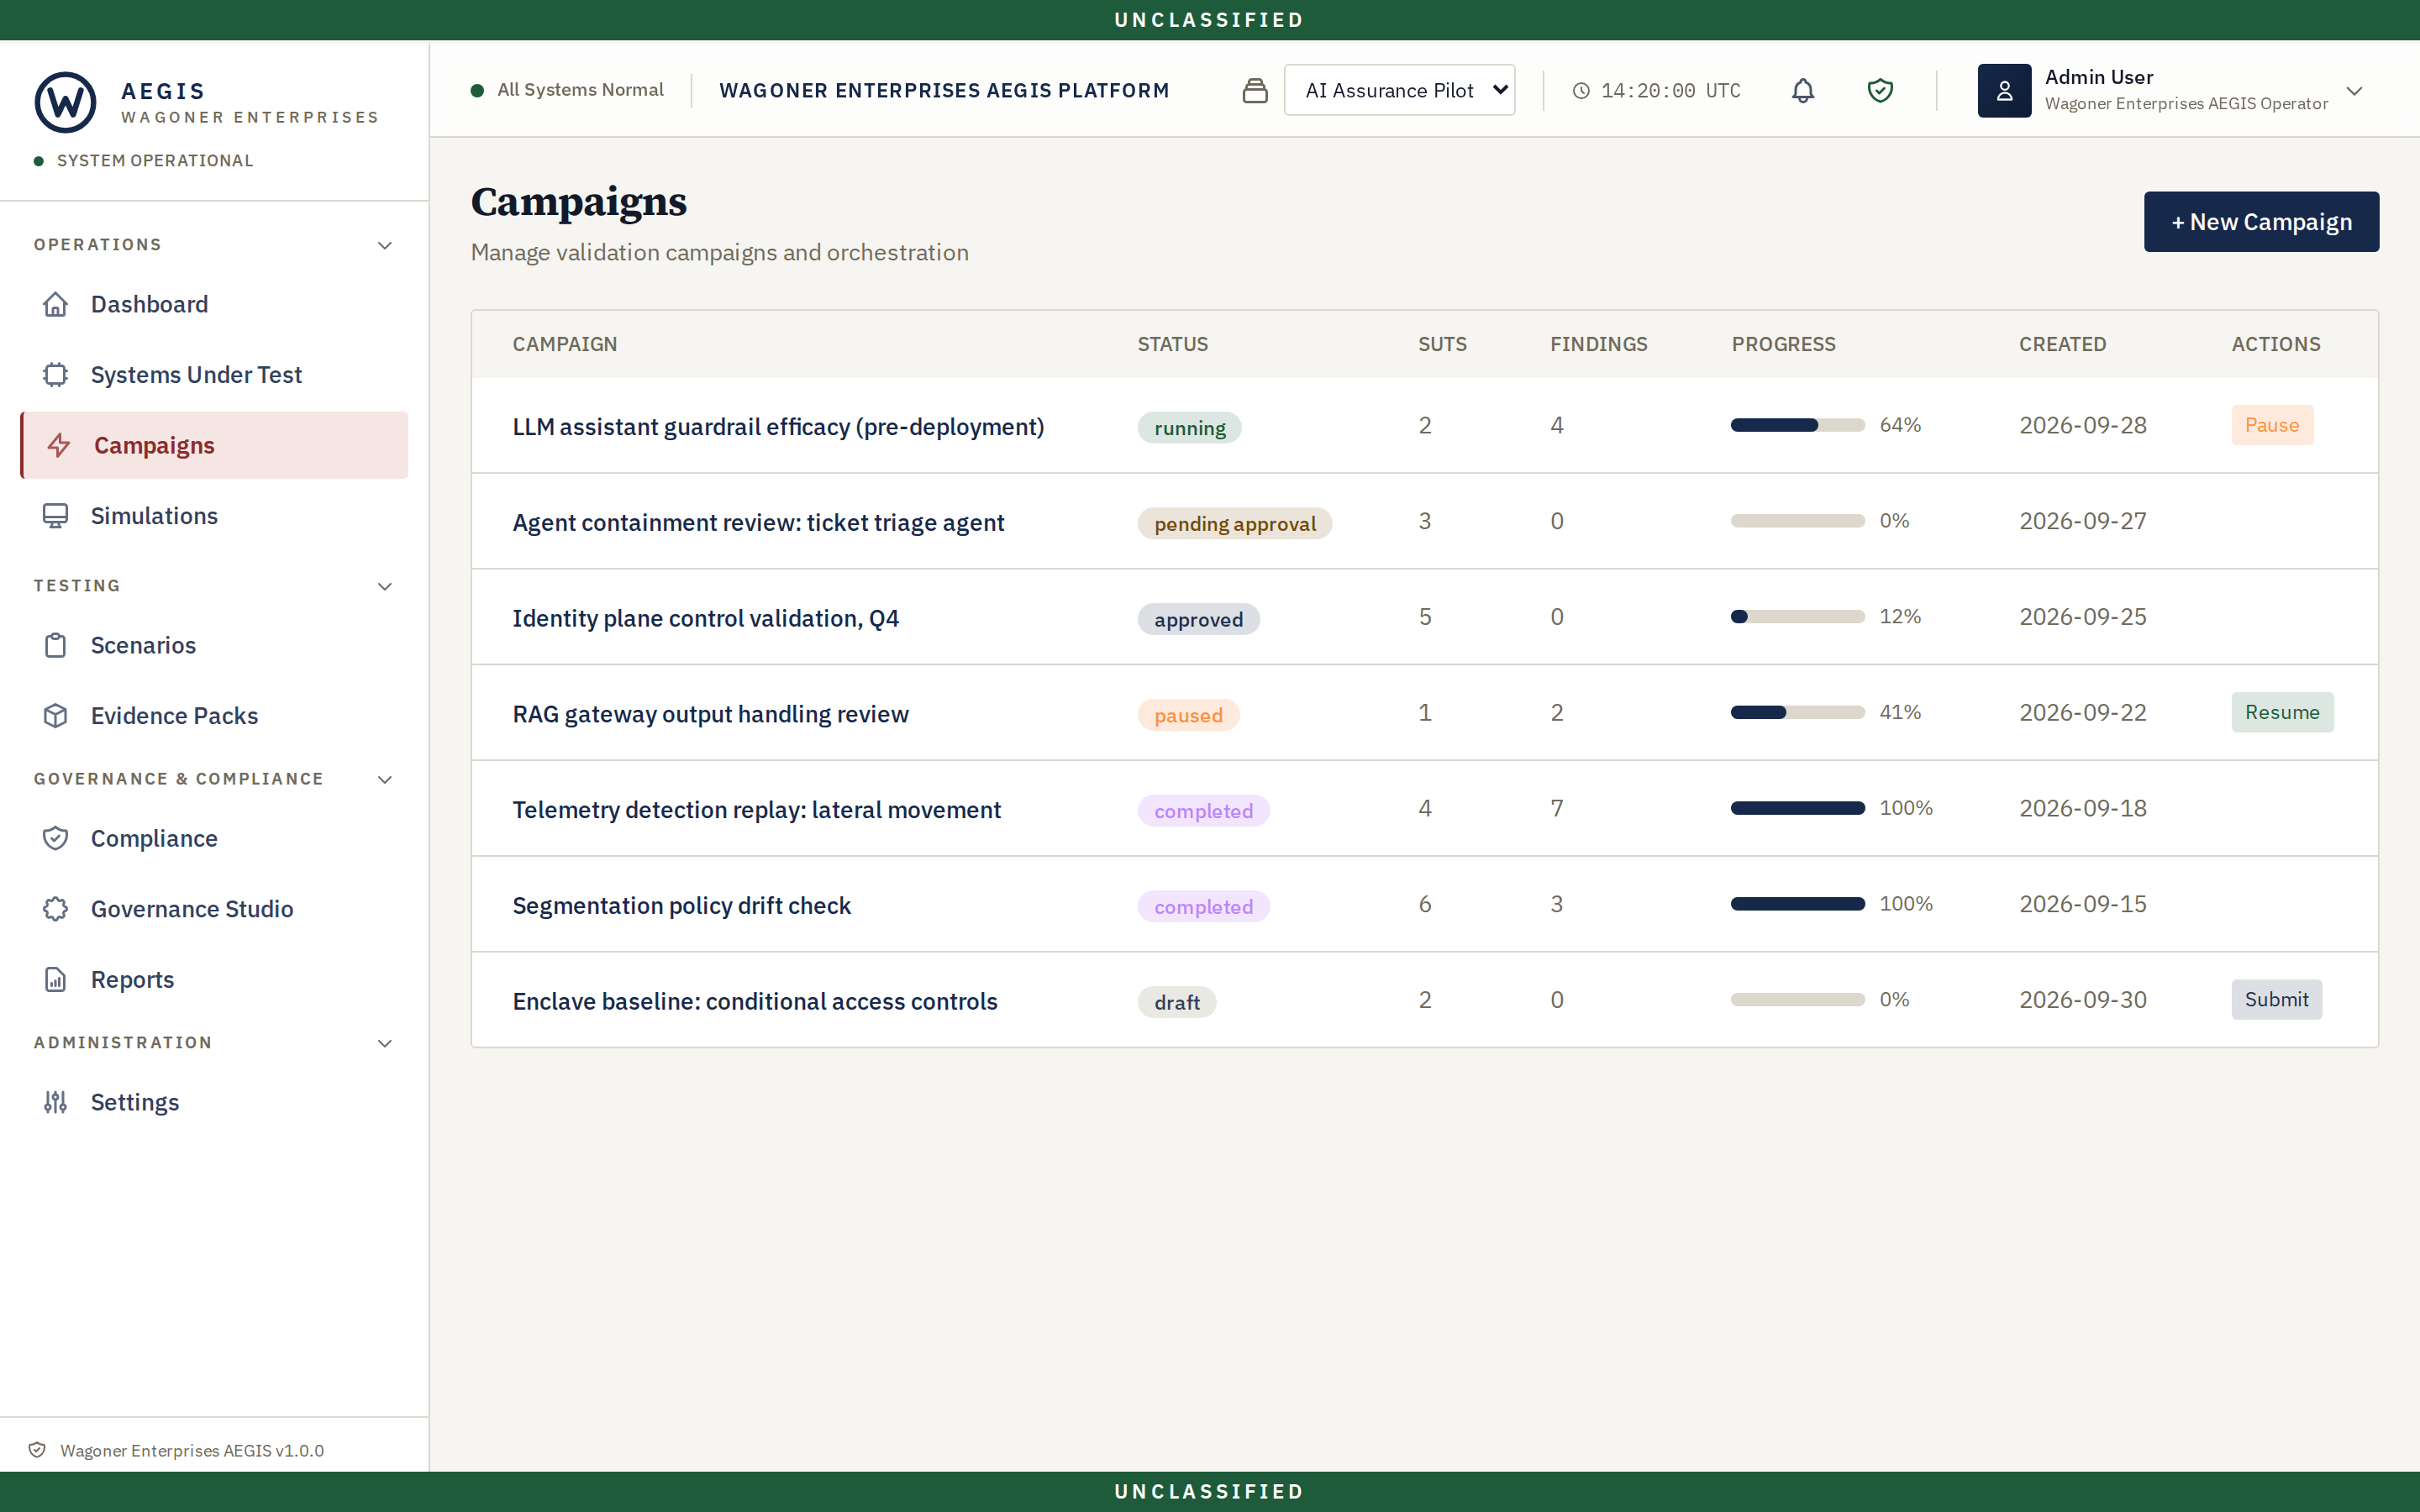Click the STATUS column header
Image resolution: width=2420 pixels, height=1512 pixels.
coord(1173,344)
